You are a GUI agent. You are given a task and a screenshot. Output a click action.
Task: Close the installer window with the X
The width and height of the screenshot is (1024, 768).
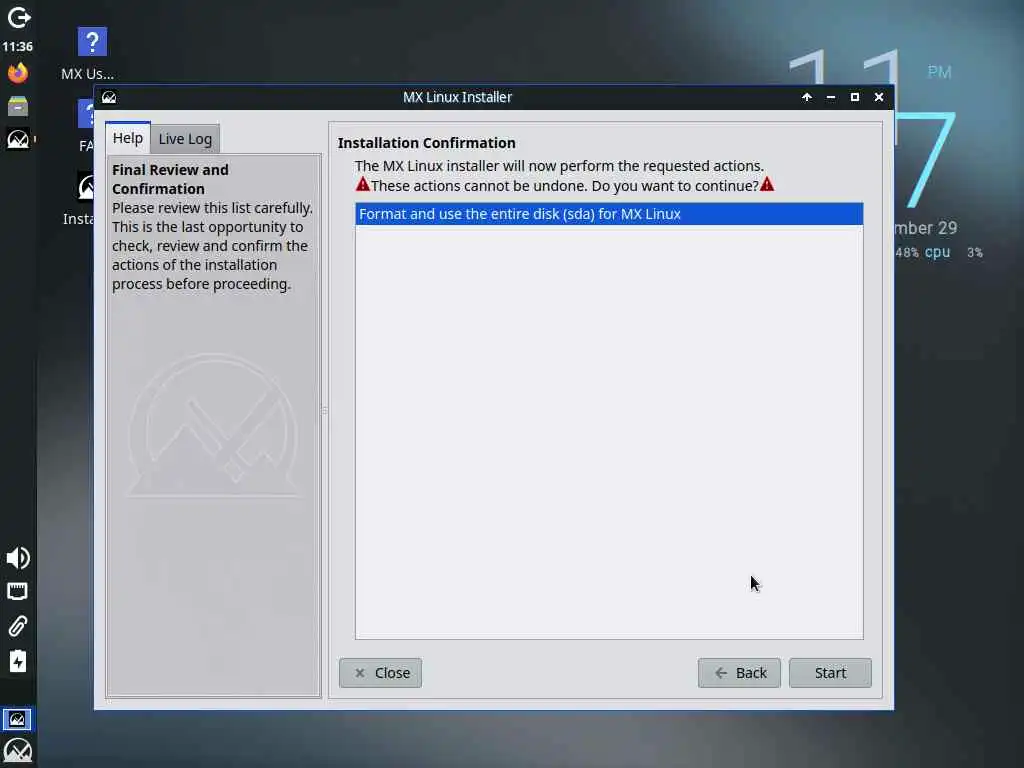click(879, 97)
